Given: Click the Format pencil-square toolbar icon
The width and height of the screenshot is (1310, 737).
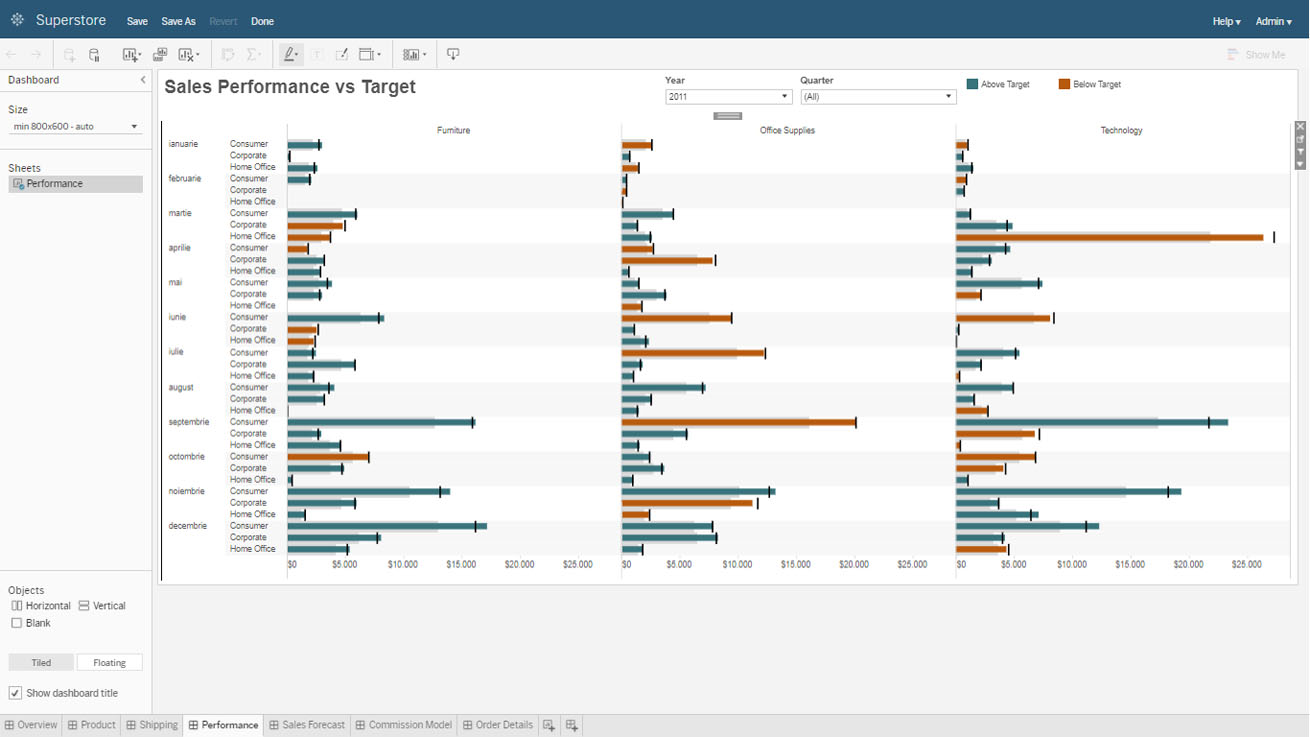Looking at the screenshot, I should coord(341,55).
